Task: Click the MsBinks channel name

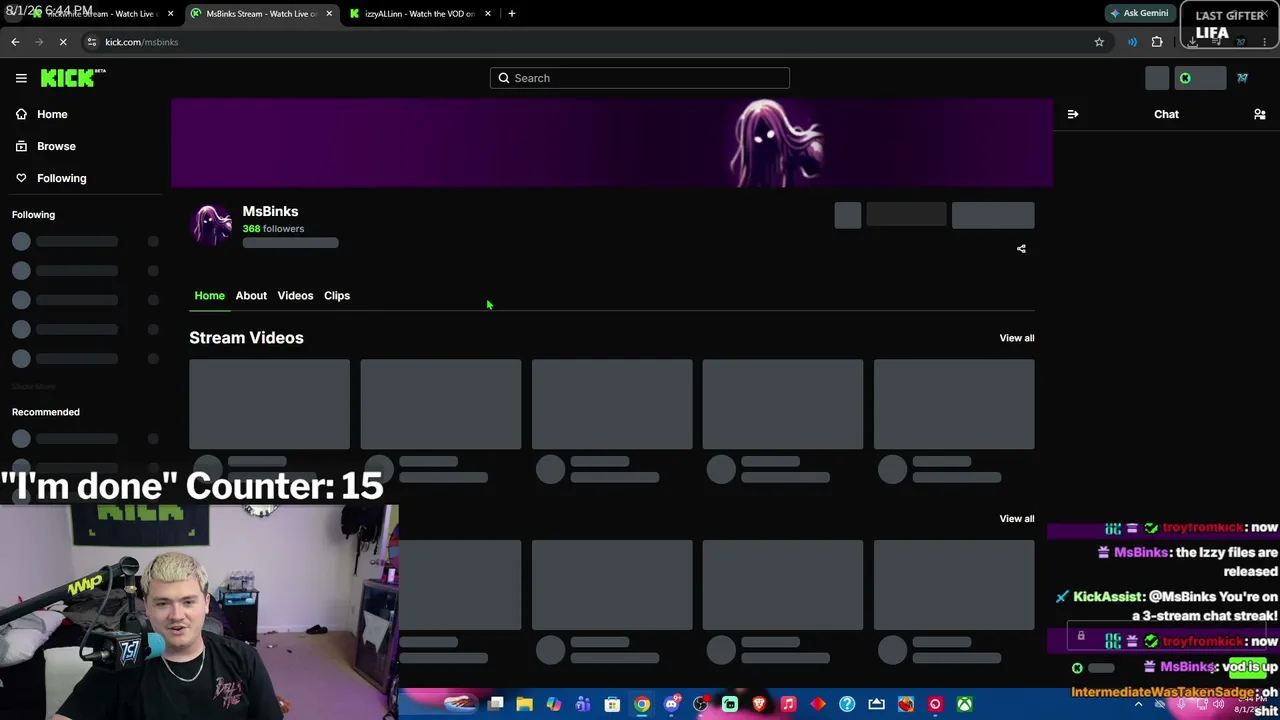Action: (x=270, y=211)
